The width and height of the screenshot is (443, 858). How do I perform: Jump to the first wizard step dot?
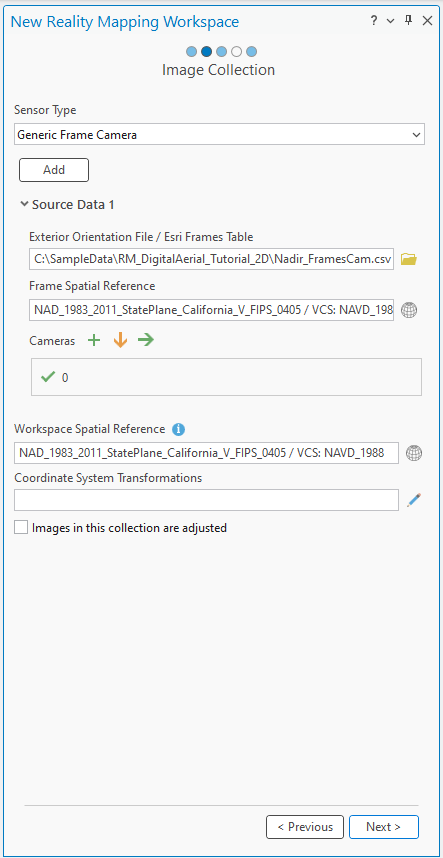tap(191, 52)
